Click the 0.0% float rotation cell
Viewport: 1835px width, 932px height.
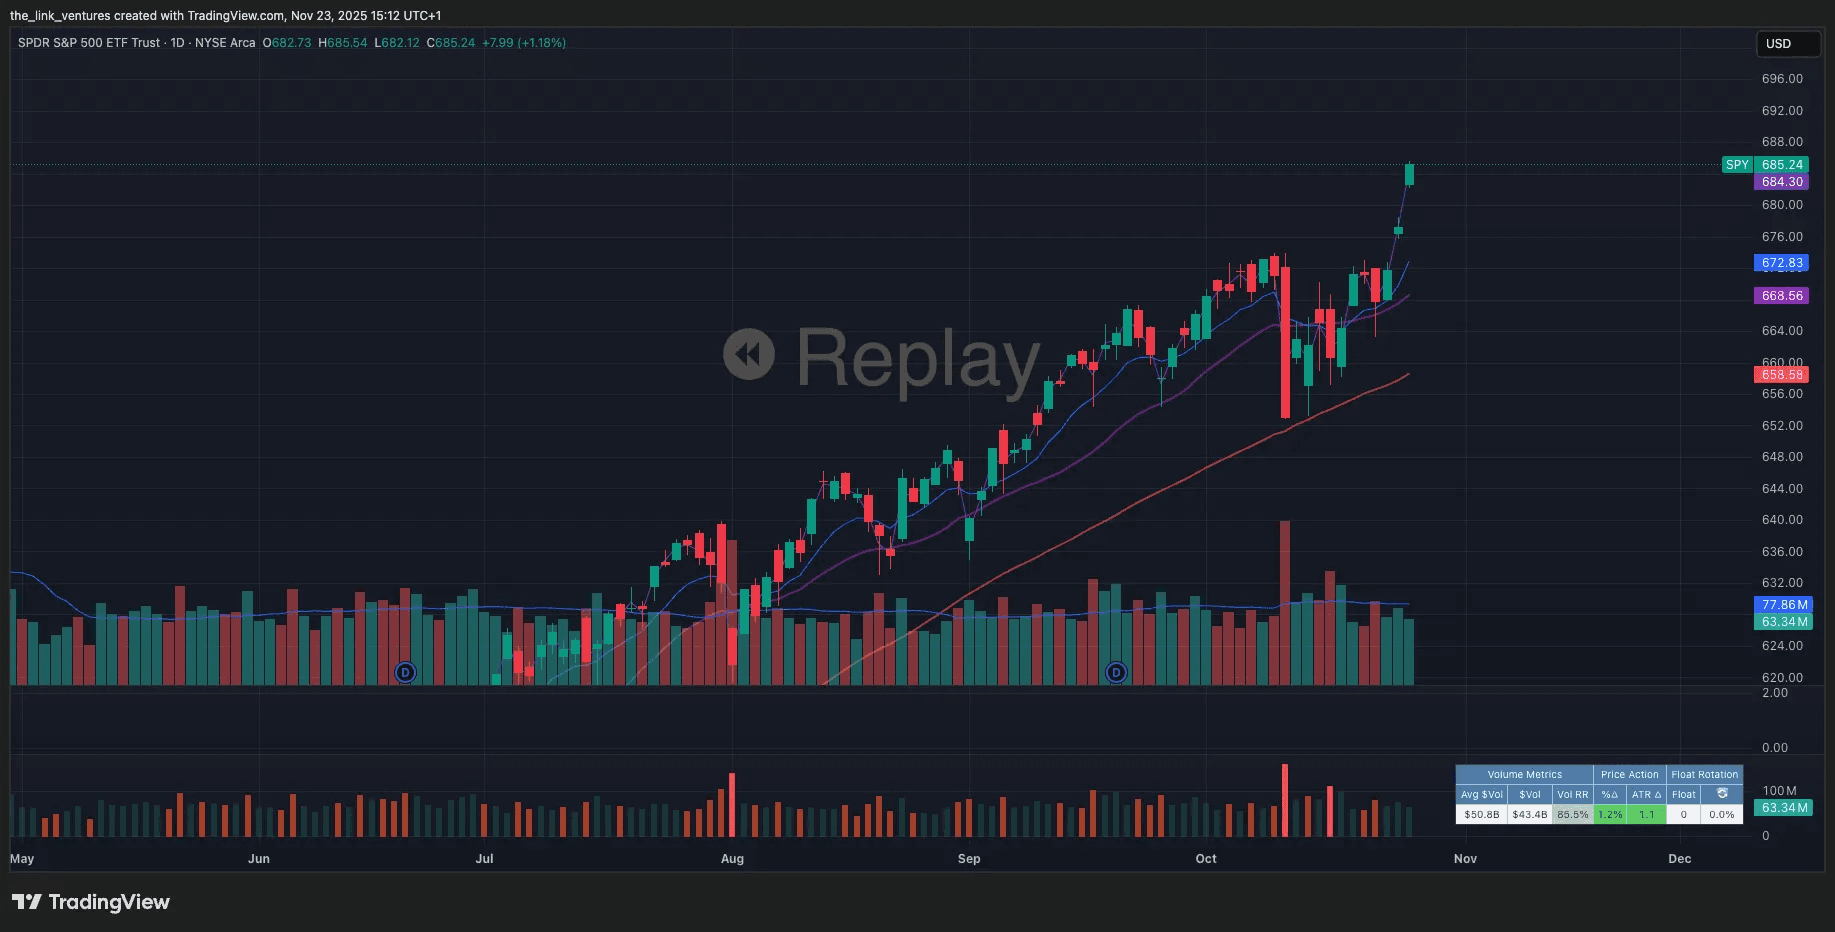pos(1721,815)
